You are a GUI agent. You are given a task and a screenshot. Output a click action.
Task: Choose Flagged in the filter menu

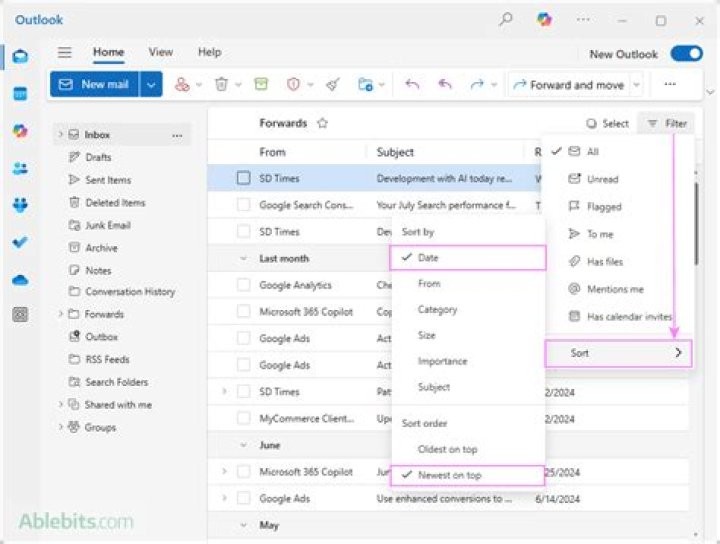[617, 207]
